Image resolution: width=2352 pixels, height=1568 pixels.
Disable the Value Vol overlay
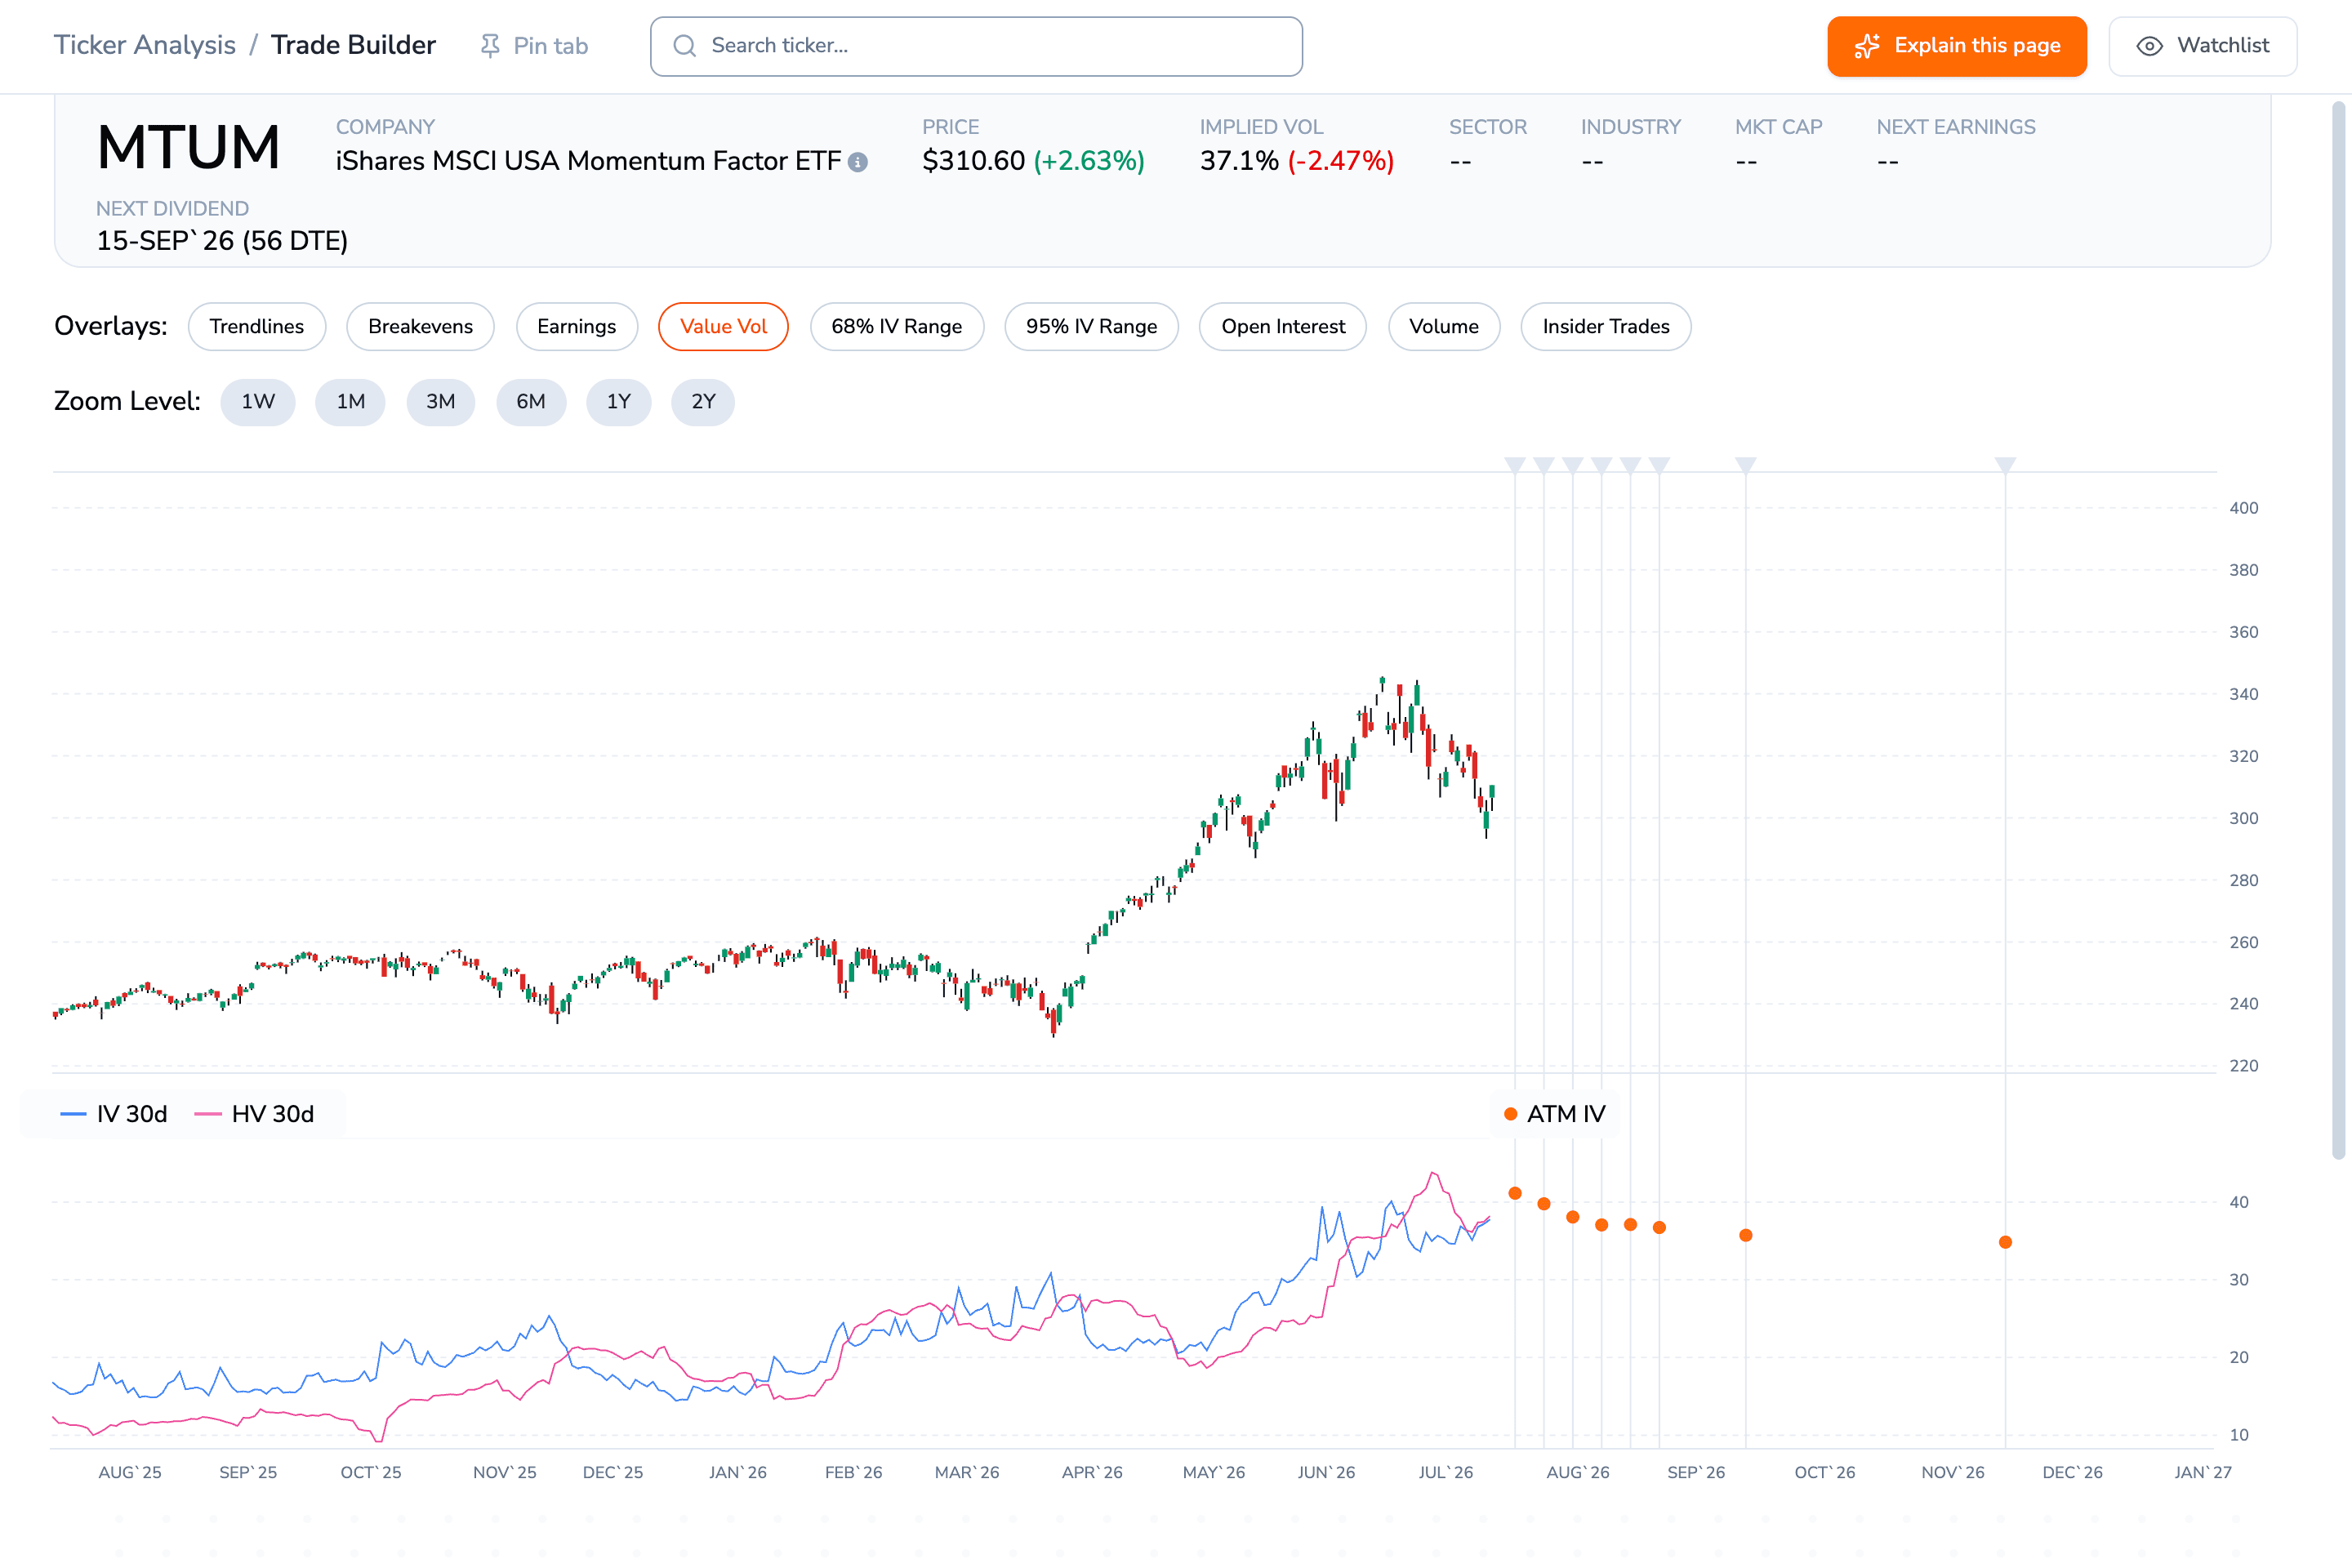pyautogui.click(x=723, y=326)
